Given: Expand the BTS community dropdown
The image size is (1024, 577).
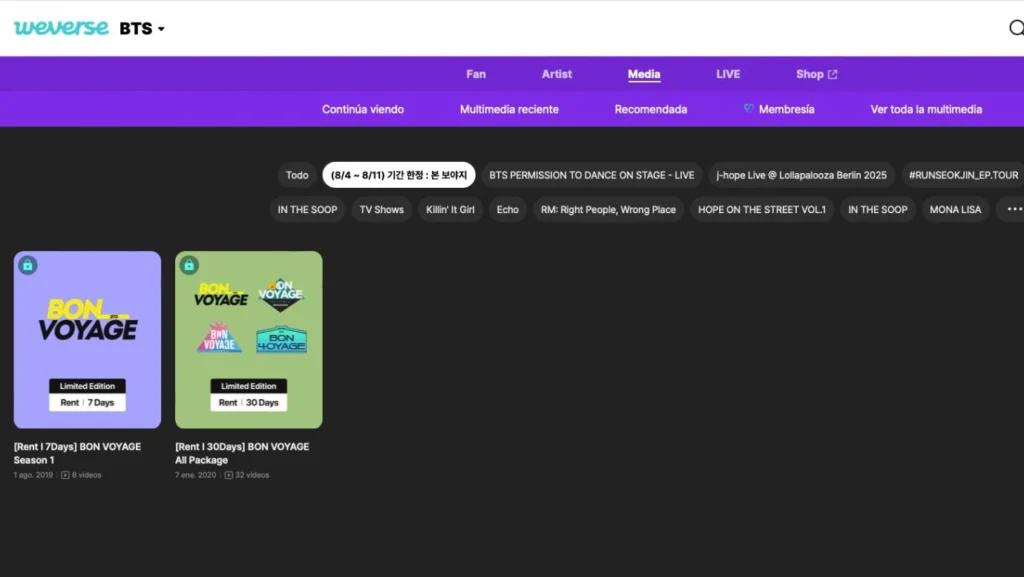Looking at the screenshot, I should point(142,29).
